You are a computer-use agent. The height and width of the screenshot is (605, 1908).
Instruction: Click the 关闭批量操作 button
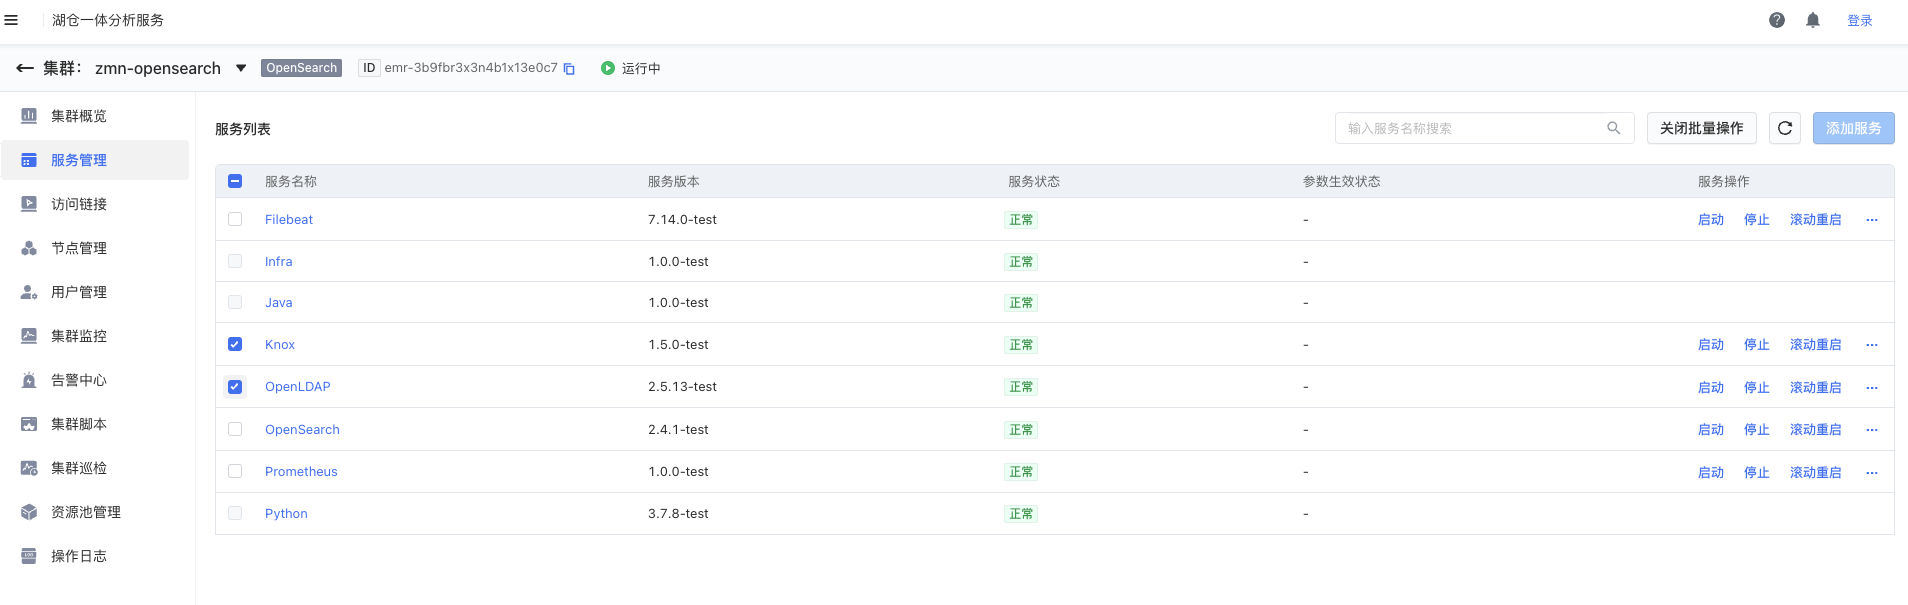coord(1701,128)
